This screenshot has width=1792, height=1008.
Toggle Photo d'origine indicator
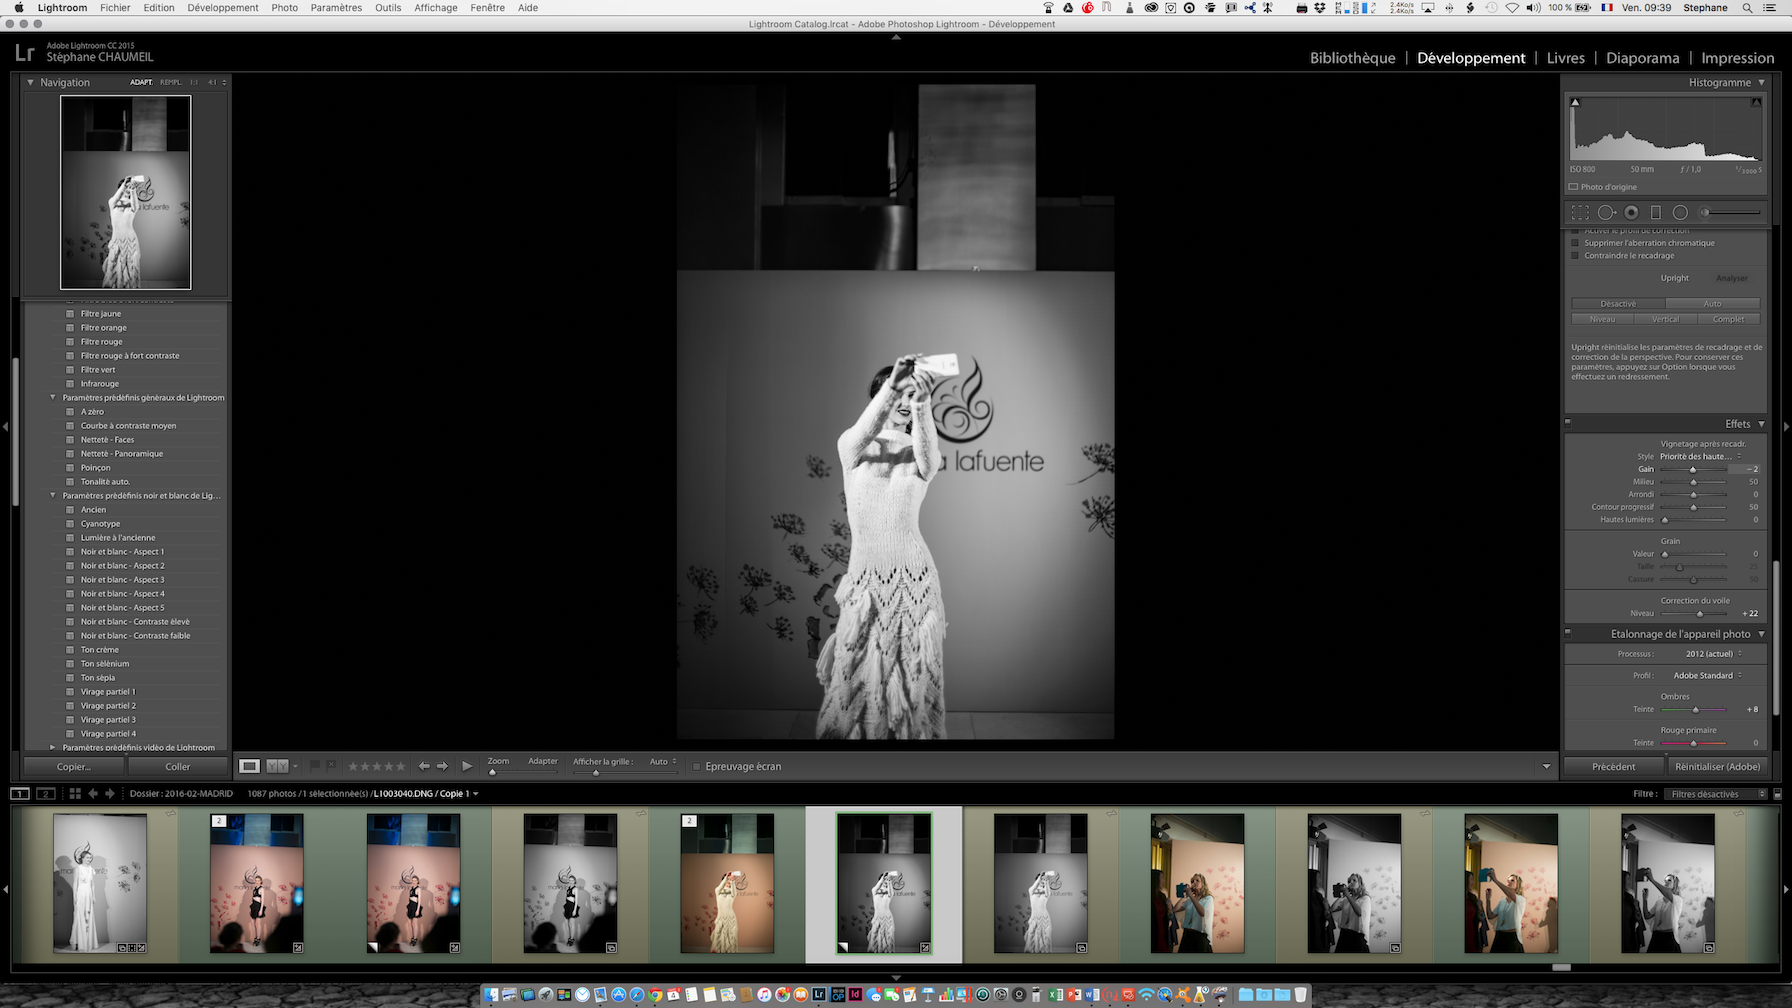[1573, 187]
